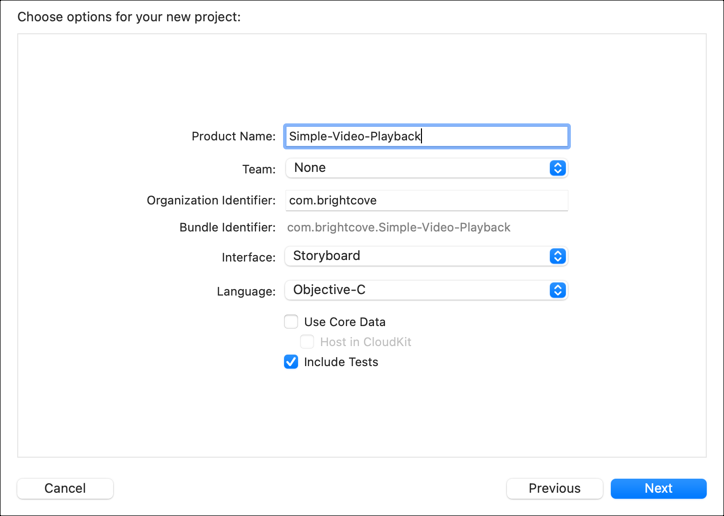Image resolution: width=724 pixels, height=516 pixels.
Task: Click the Product Name text field
Action: coord(426,136)
